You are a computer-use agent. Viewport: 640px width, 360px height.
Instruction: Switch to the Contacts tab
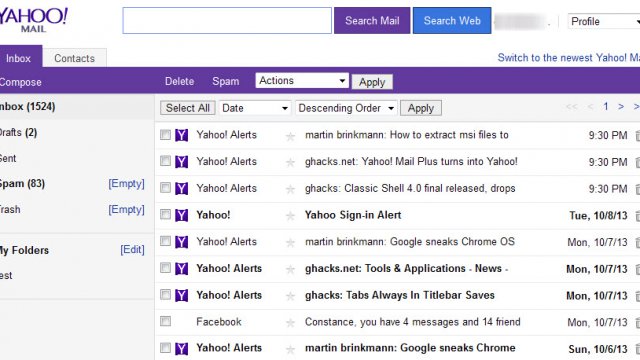(x=74, y=58)
